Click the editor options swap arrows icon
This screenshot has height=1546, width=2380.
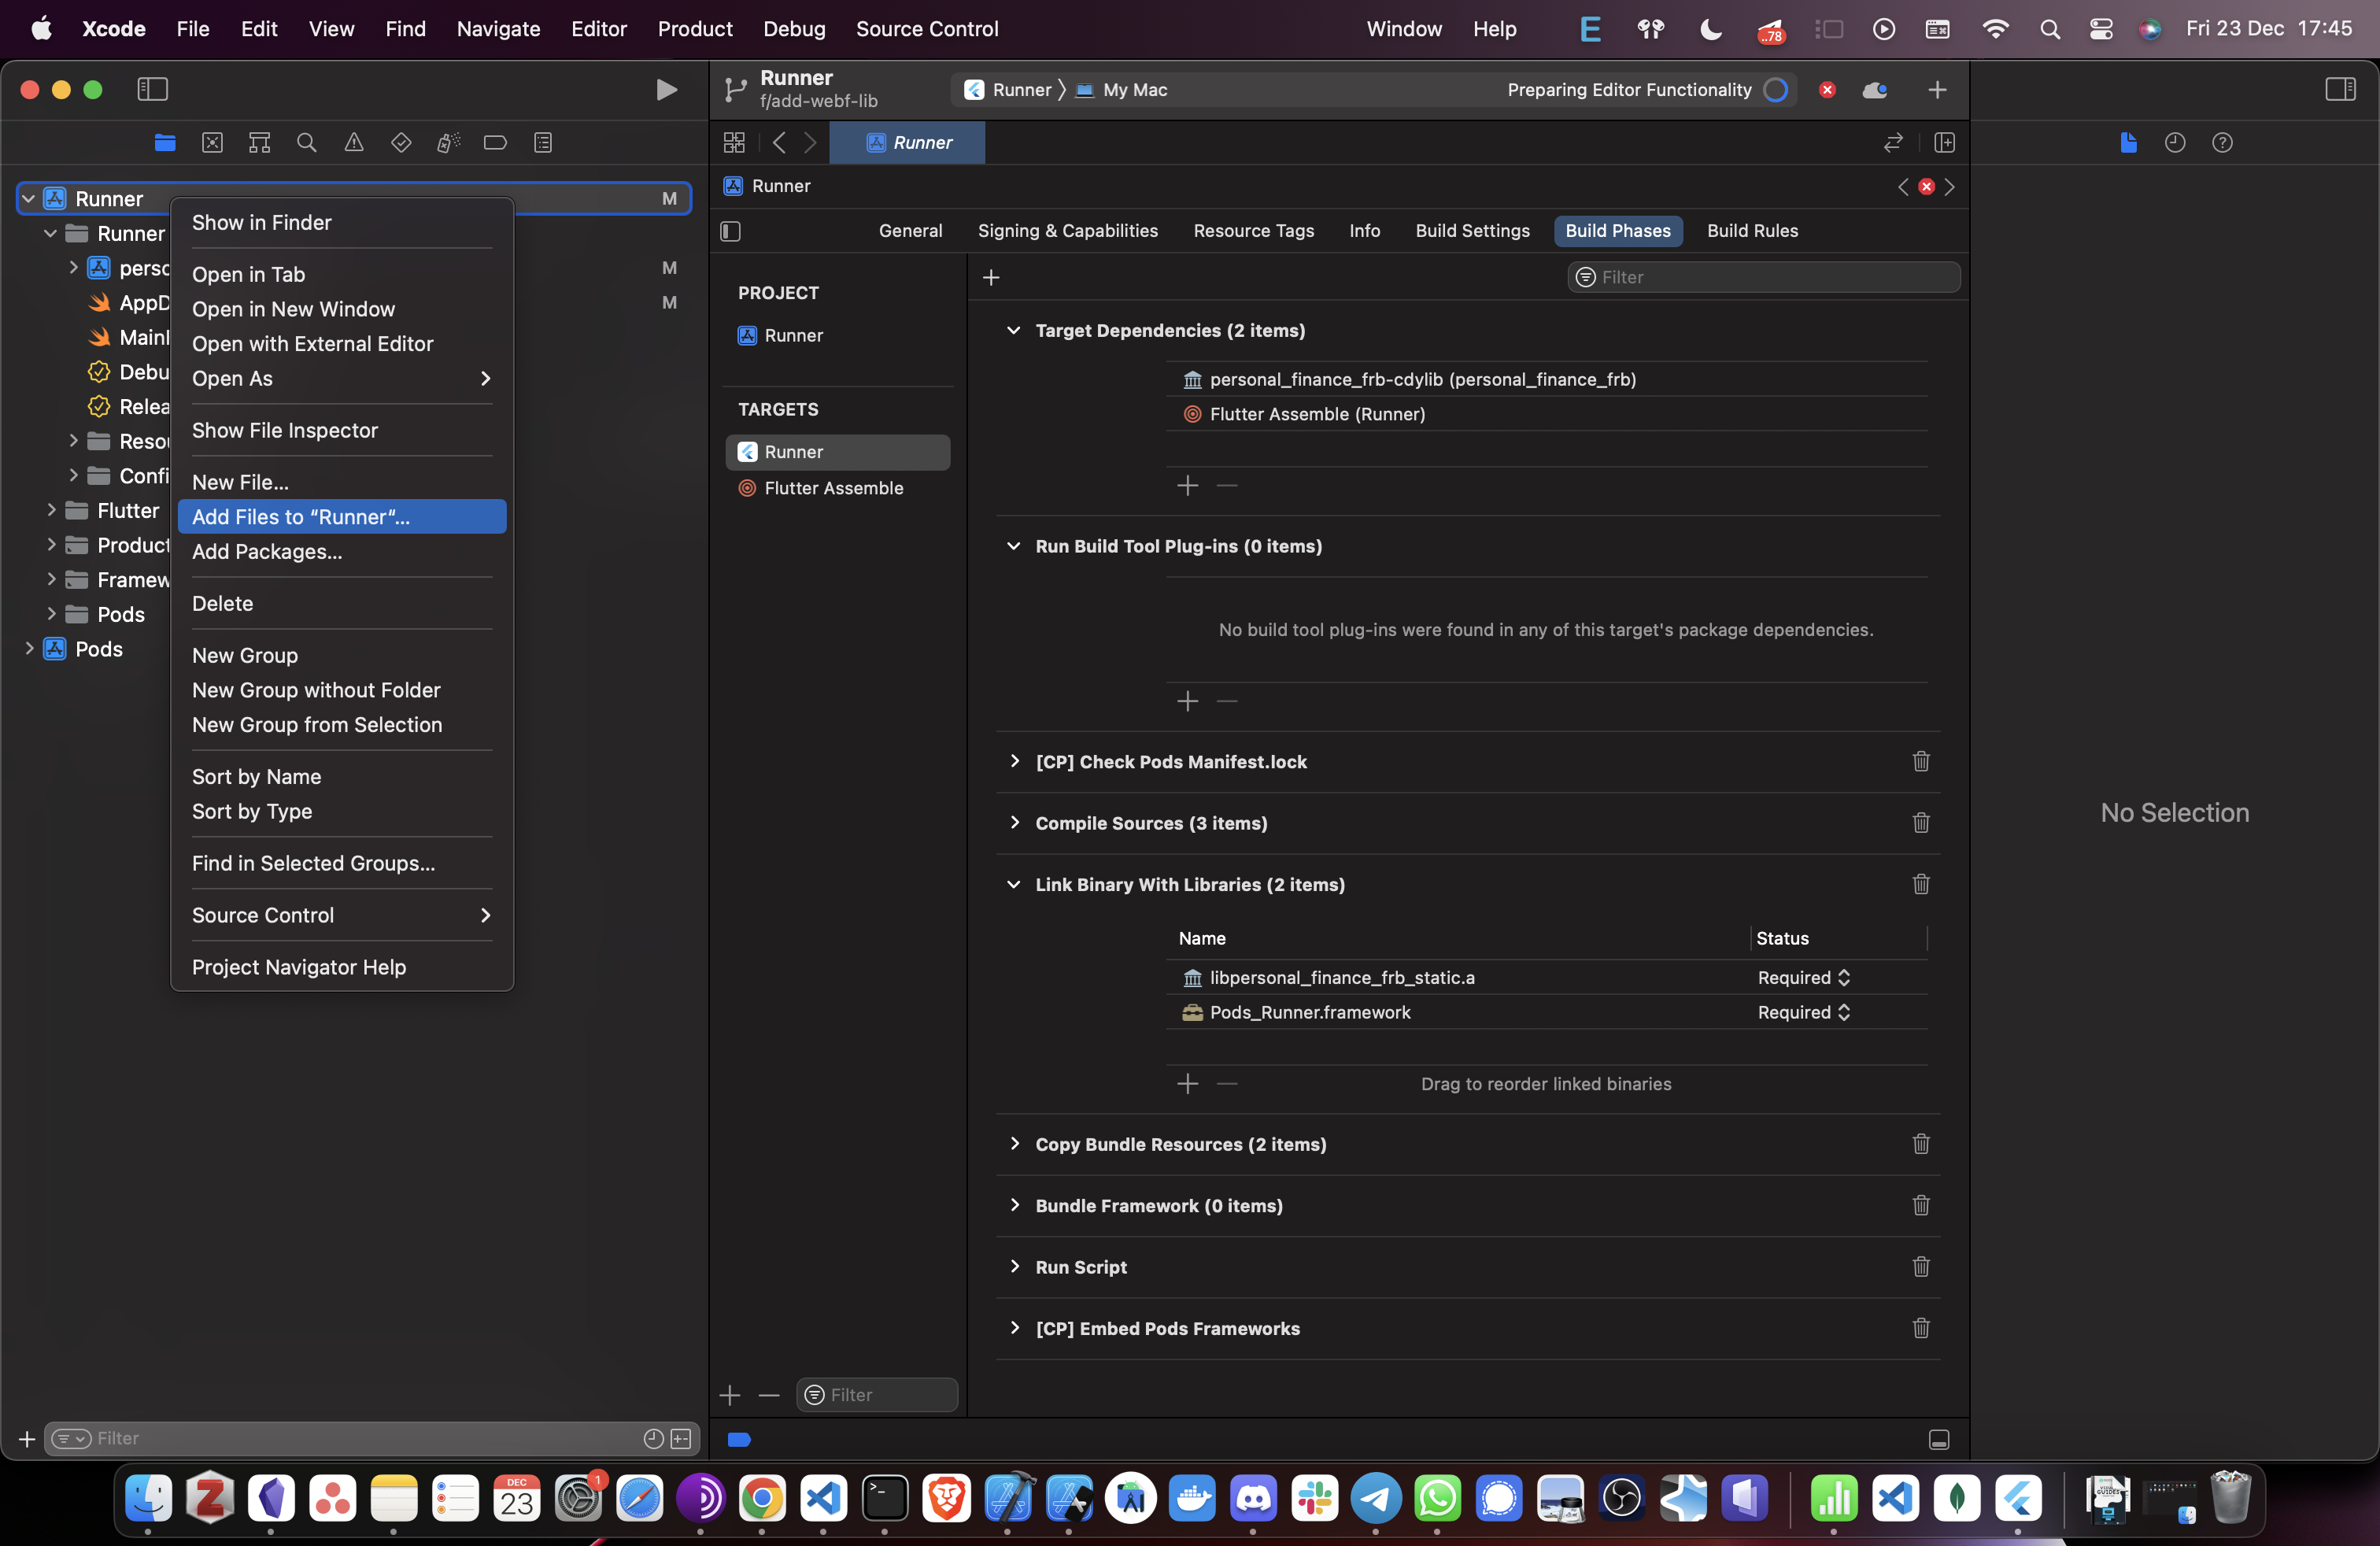pyautogui.click(x=1893, y=143)
